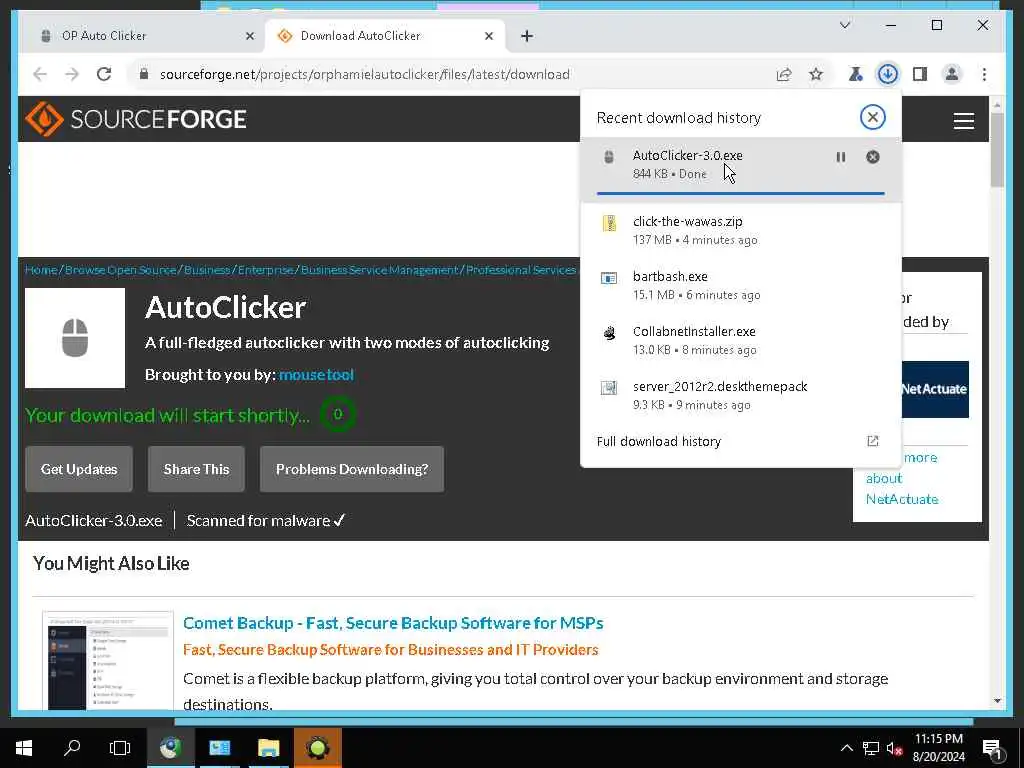Go forward to the next page
Screen dimensions: 1024x768
click(72, 74)
